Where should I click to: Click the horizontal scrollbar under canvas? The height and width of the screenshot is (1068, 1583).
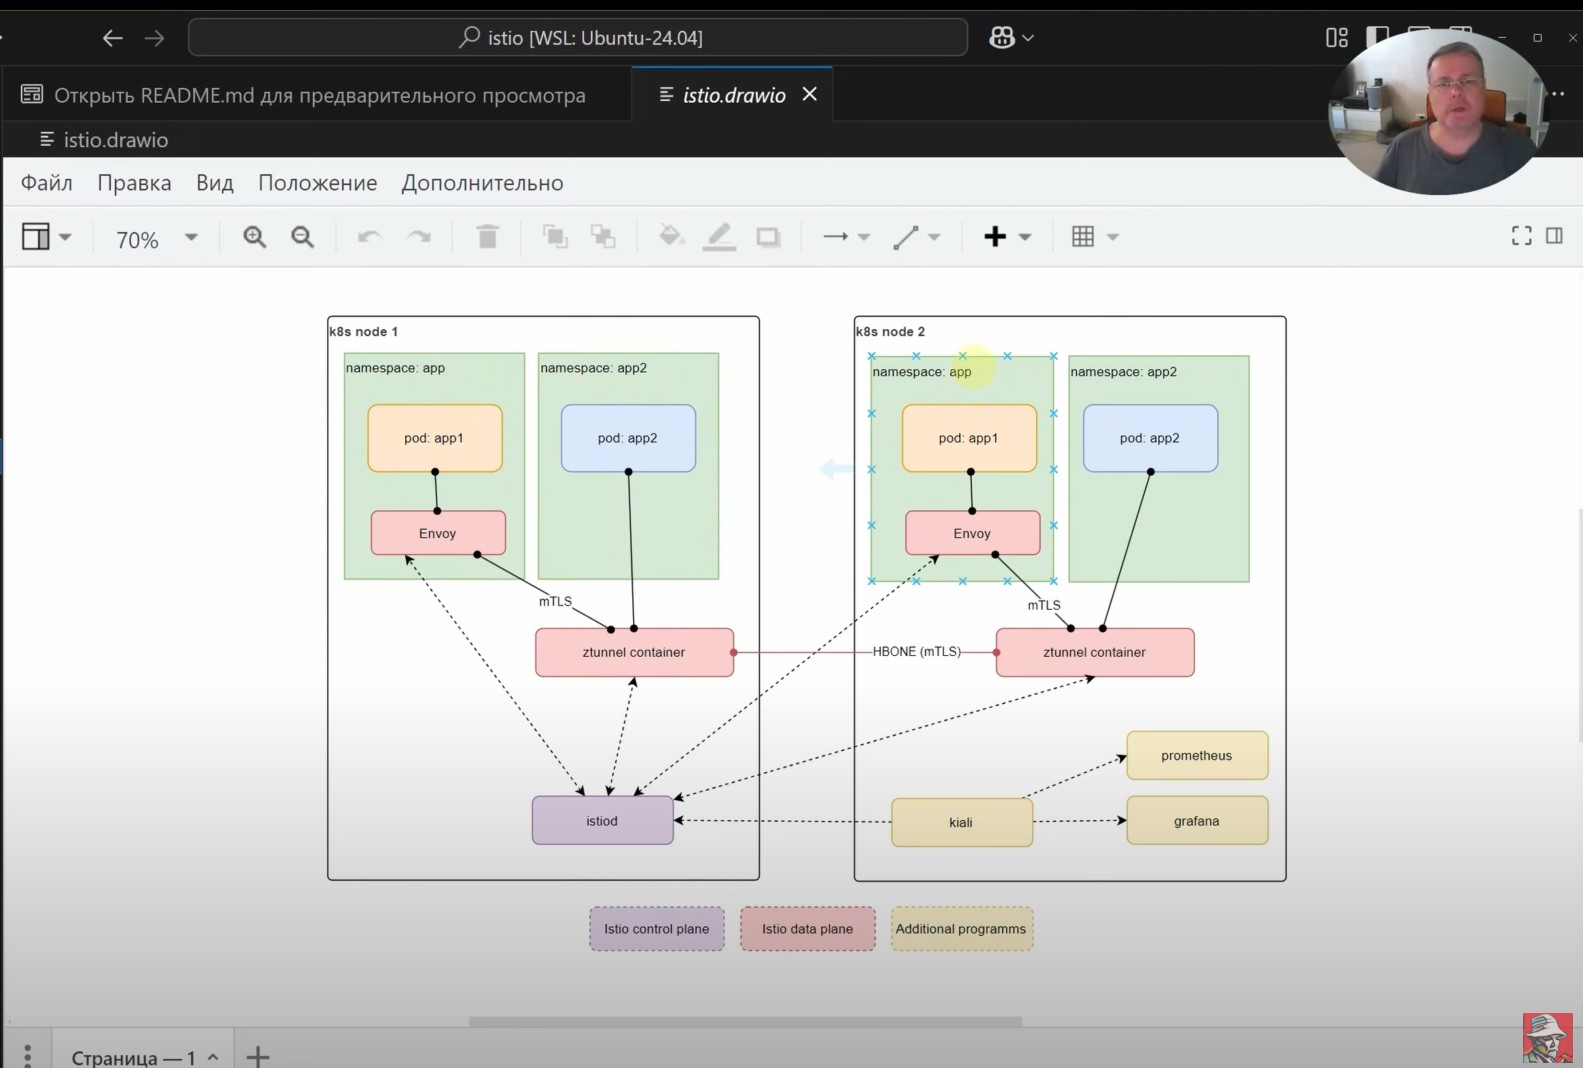745,1022
